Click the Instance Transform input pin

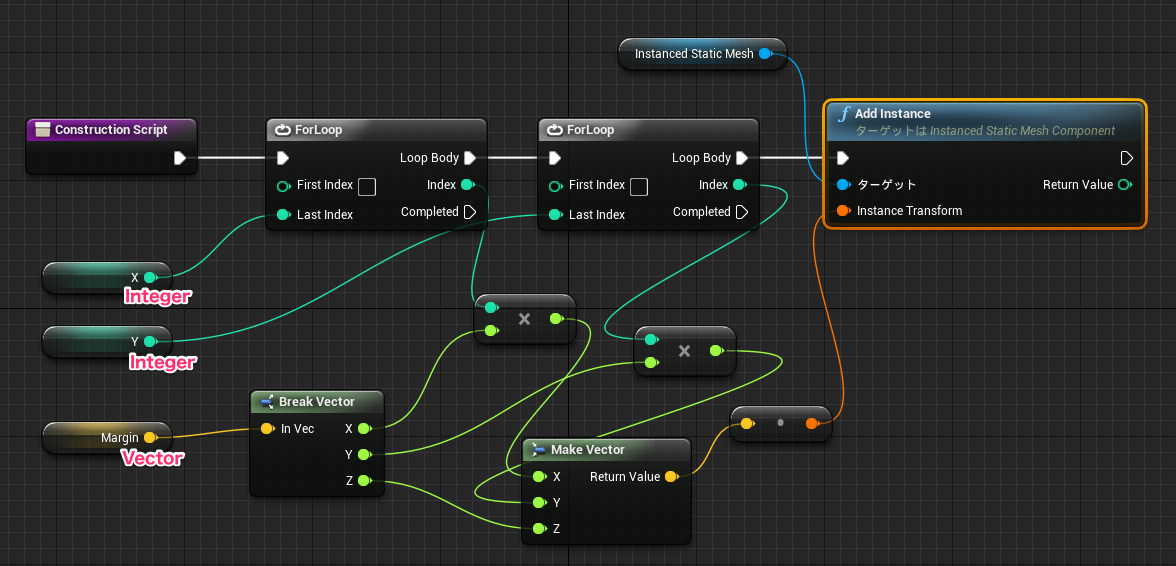tap(843, 211)
